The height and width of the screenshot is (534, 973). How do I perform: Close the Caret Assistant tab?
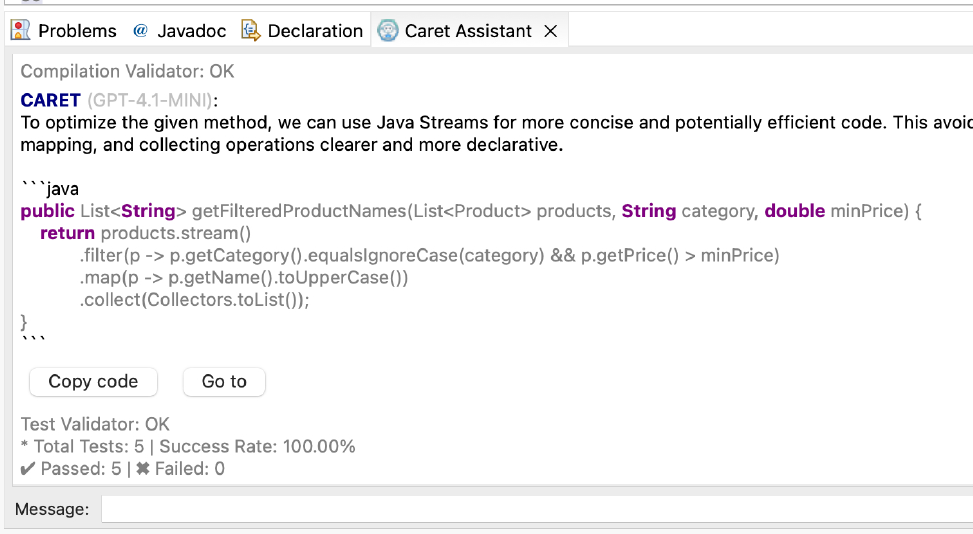tap(550, 31)
